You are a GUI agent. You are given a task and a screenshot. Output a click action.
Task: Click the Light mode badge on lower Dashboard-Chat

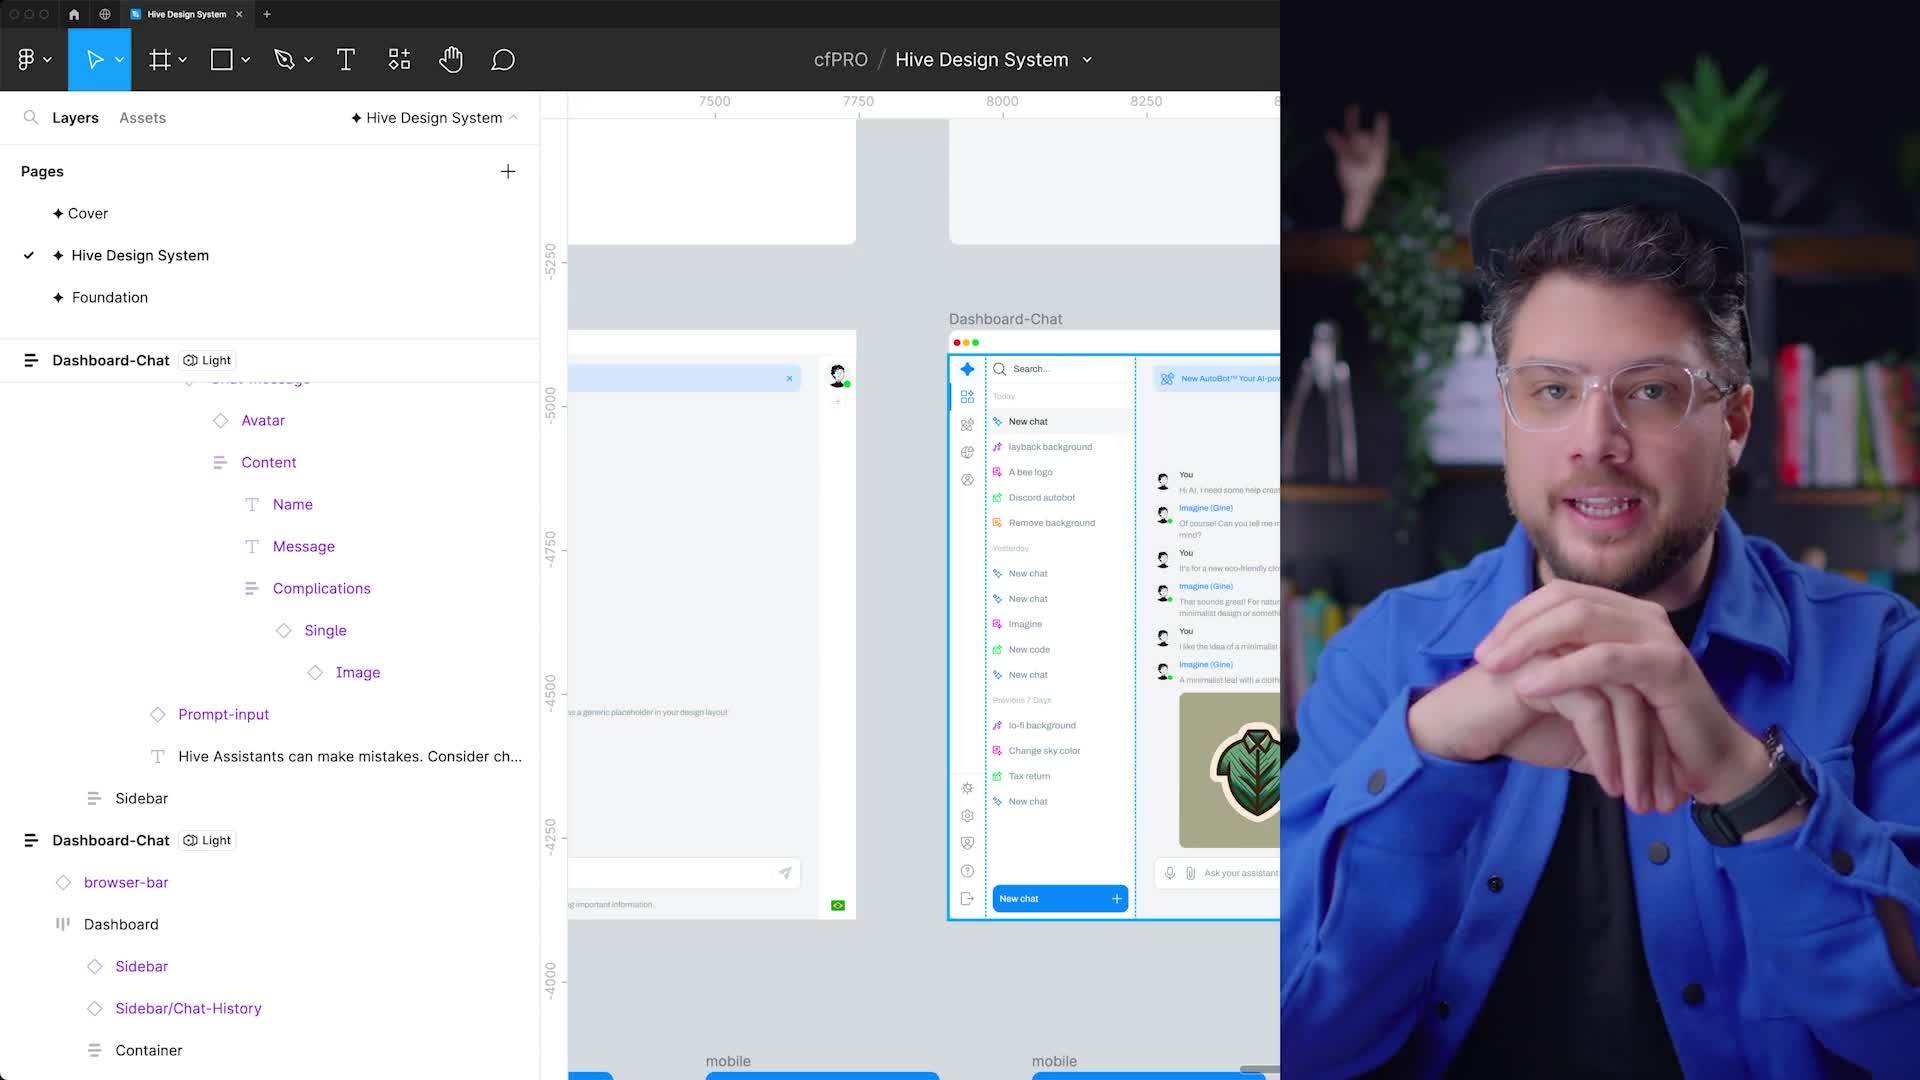[x=207, y=840]
